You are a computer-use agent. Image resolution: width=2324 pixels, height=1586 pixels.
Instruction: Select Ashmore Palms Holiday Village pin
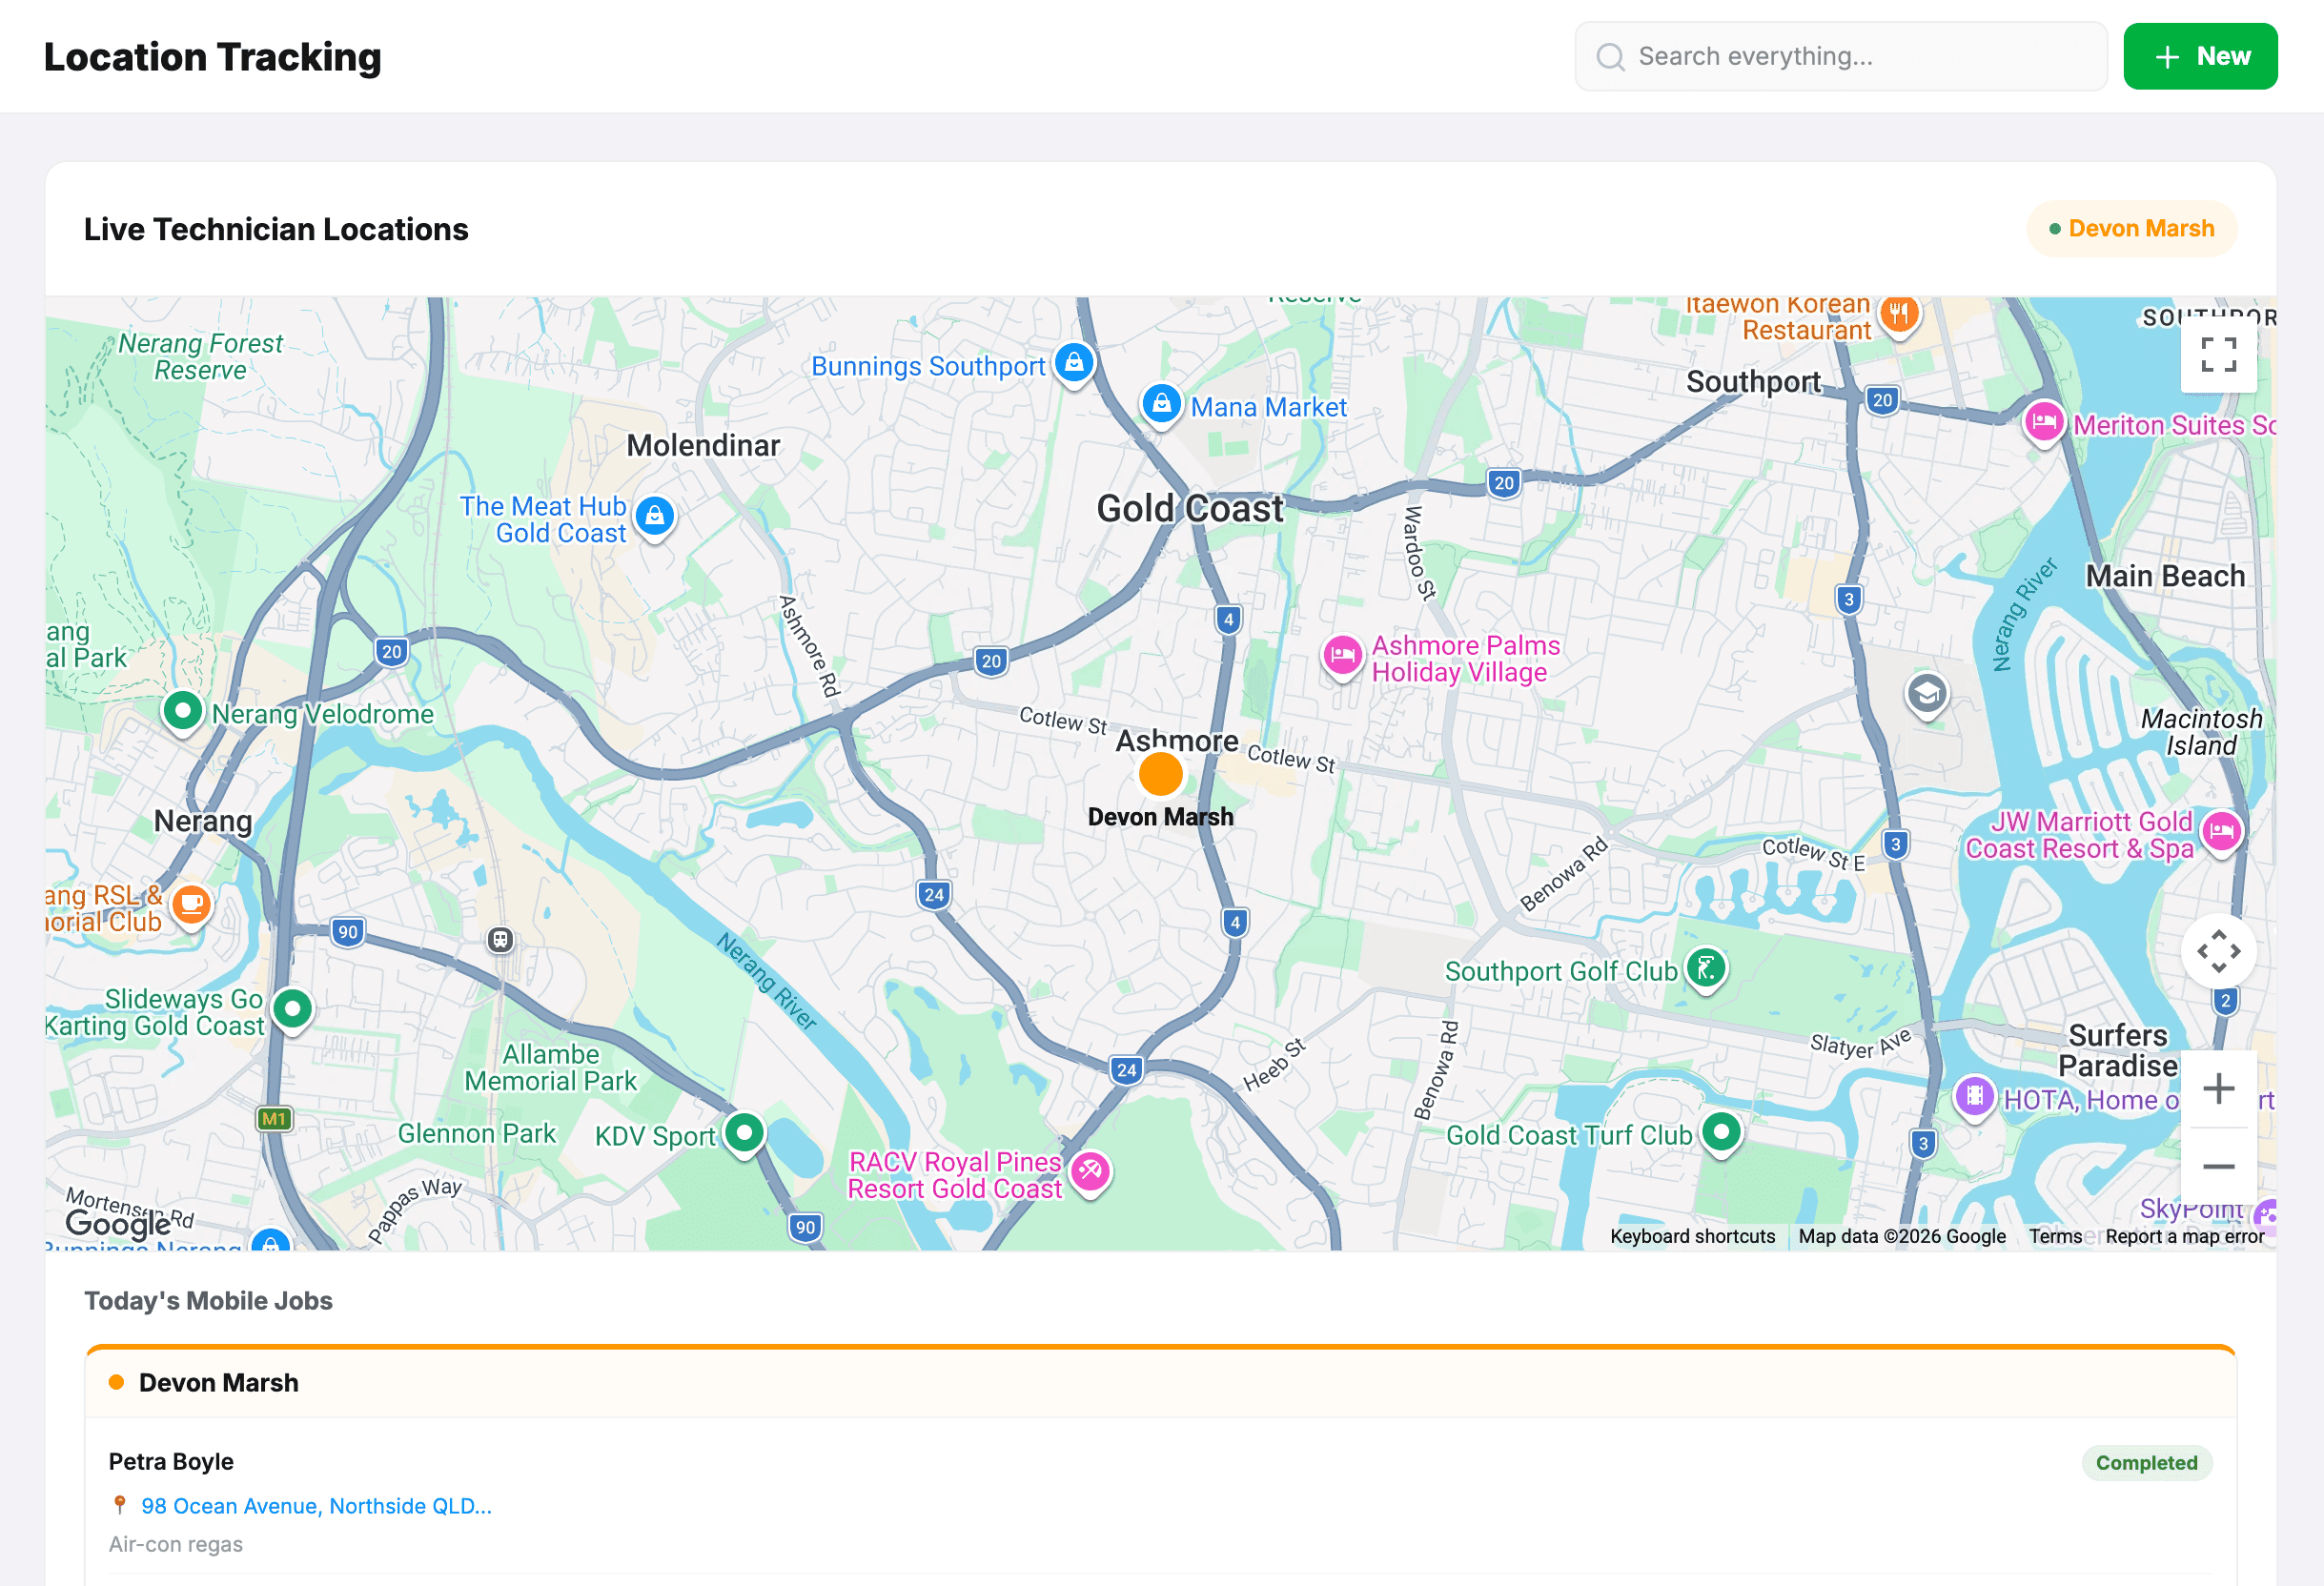[1342, 657]
